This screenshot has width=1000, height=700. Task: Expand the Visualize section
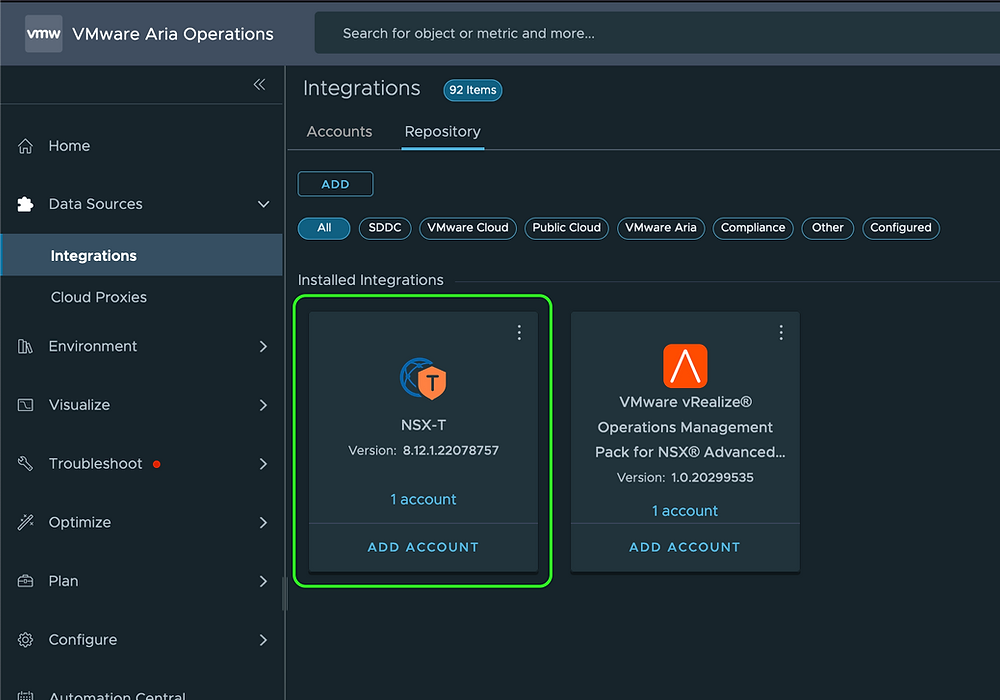263,405
